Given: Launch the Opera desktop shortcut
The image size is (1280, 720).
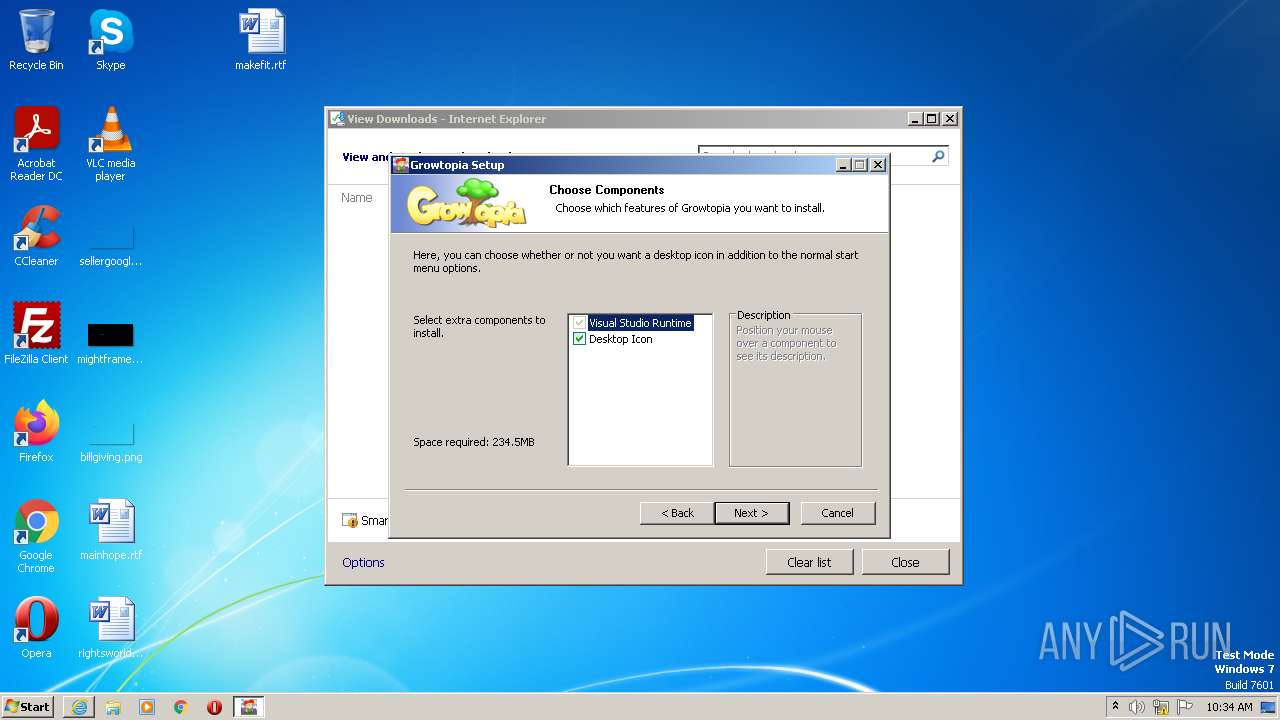Looking at the screenshot, I should tap(36, 628).
